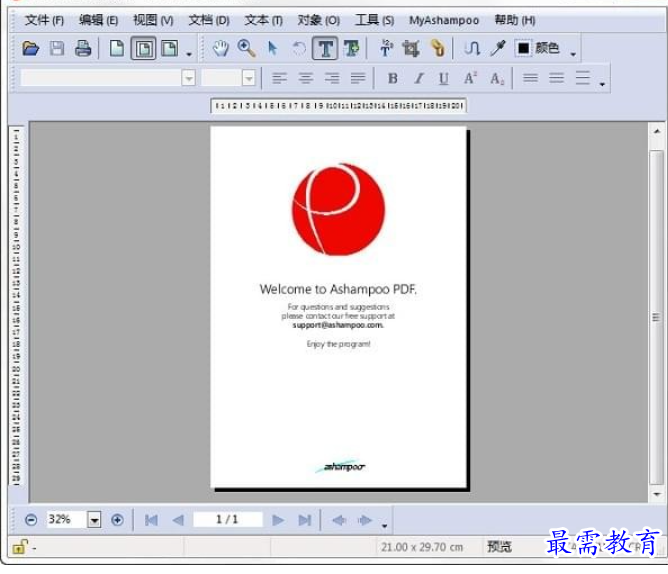Open the 视图 (V) menu

click(153, 20)
